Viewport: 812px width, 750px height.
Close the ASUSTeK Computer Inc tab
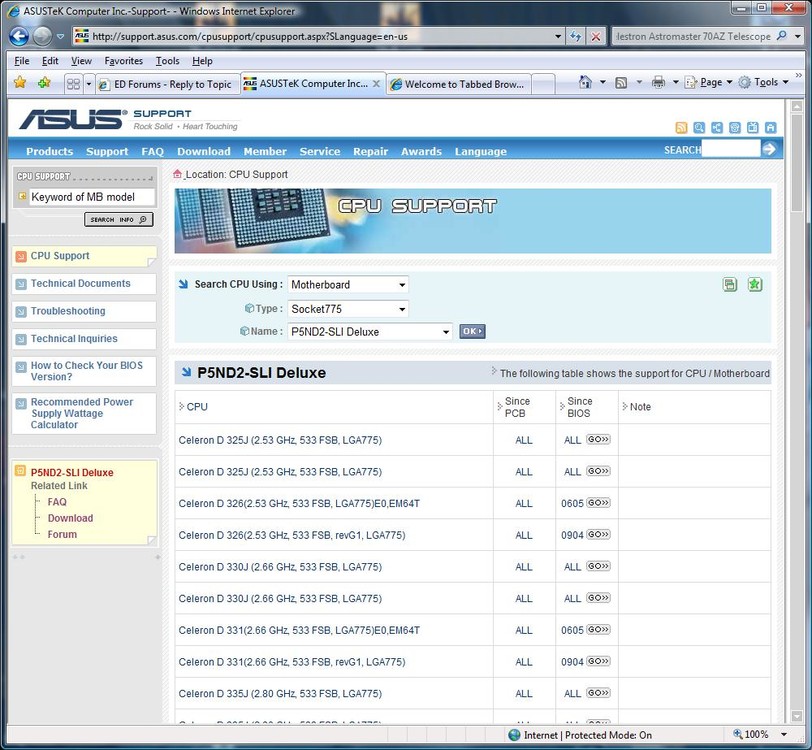pyautogui.click(x=376, y=83)
